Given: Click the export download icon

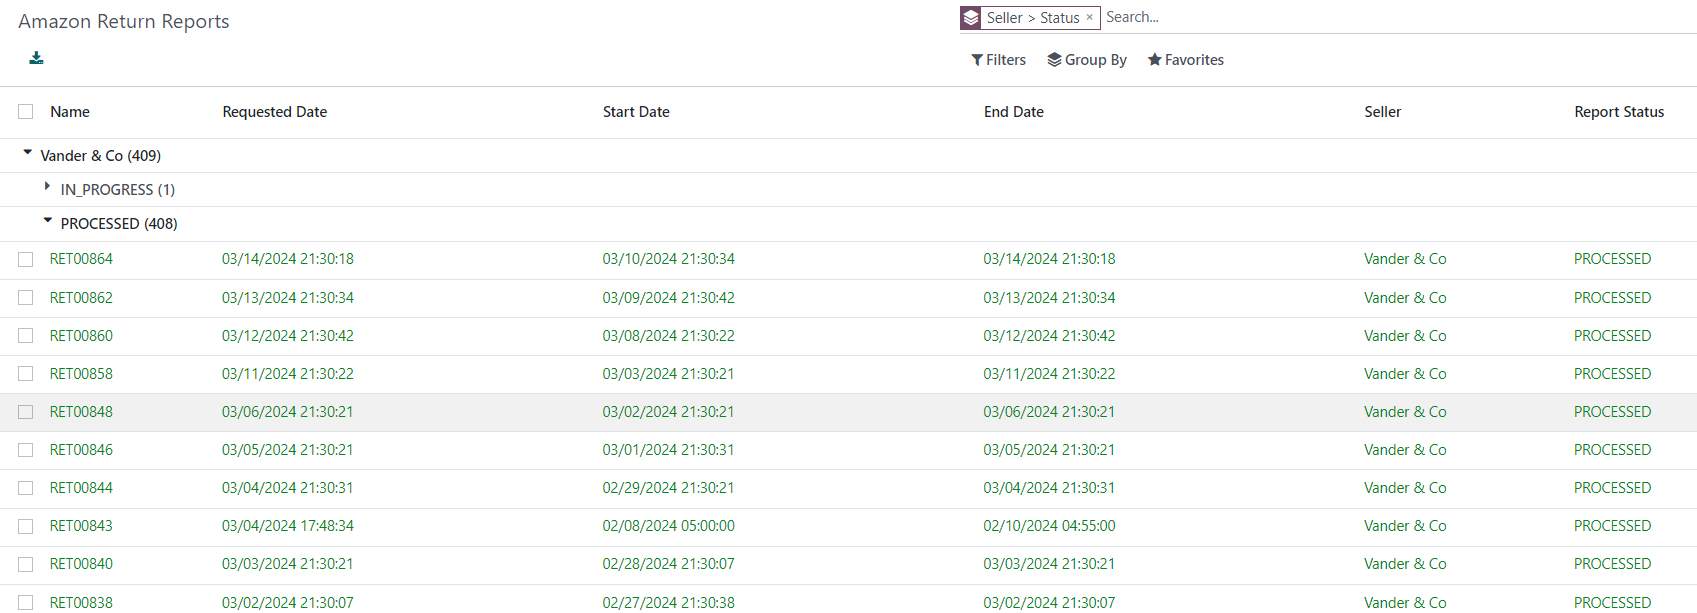Looking at the screenshot, I should pos(36,58).
